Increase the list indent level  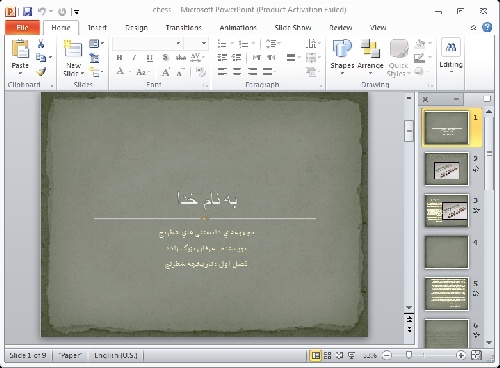[x=236, y=58]
